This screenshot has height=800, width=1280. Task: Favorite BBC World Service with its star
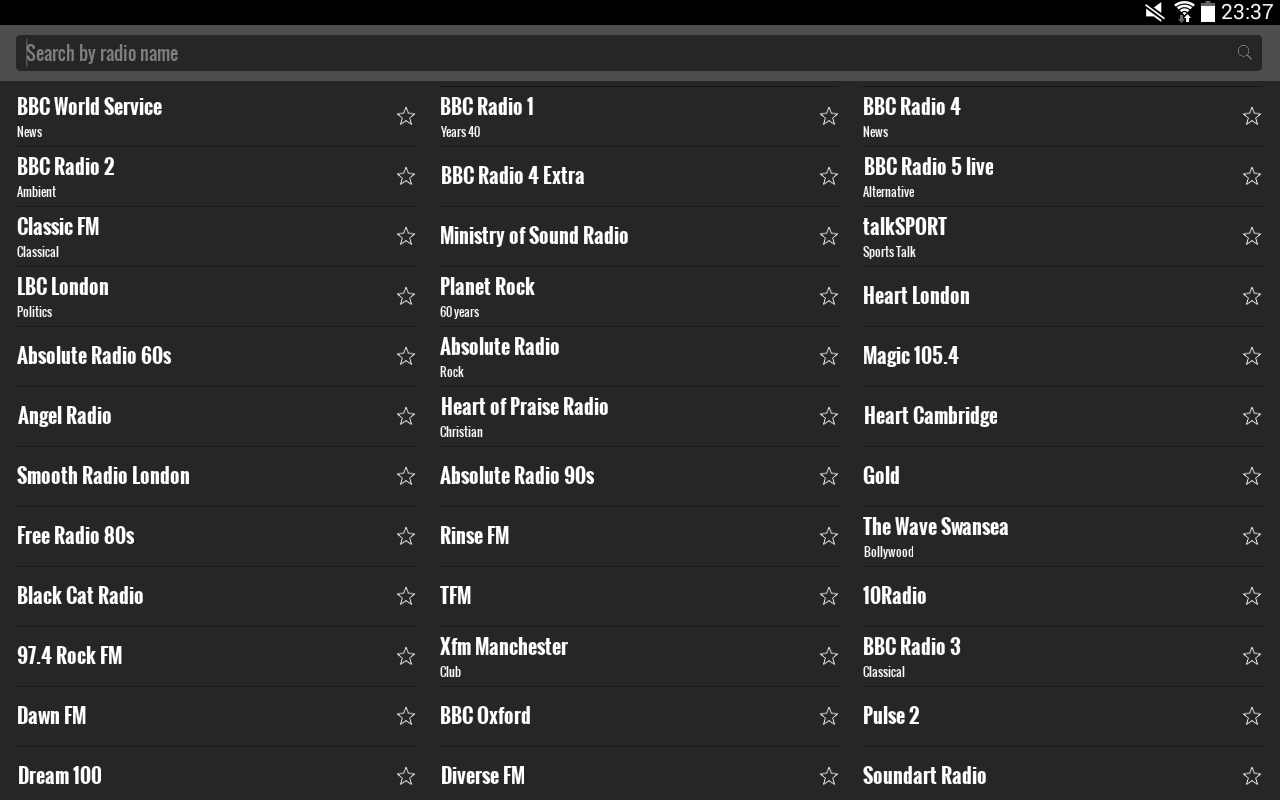[406, 116]
